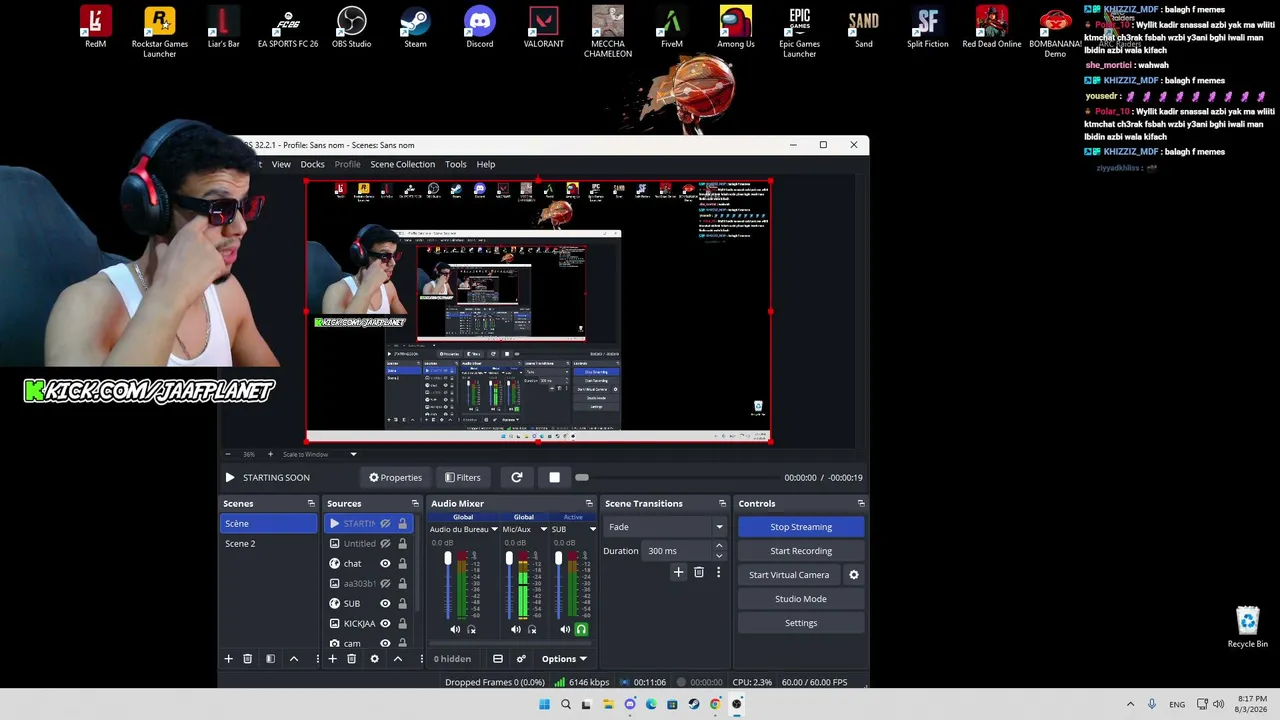
Task: Open the VALORANT desktop shortcut
Action: pyautogui.click(x=544, y=28)
